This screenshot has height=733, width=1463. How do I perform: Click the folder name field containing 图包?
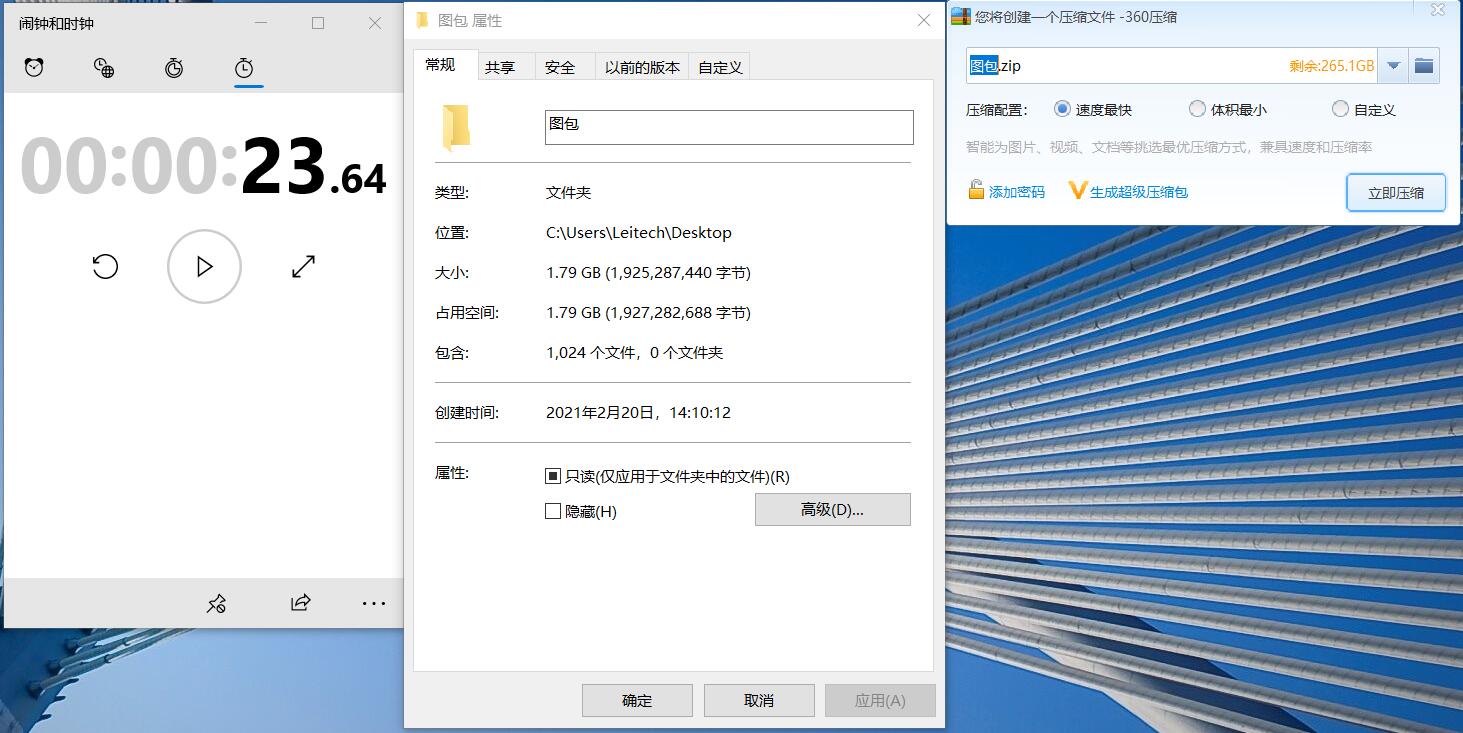coord(729,127)
